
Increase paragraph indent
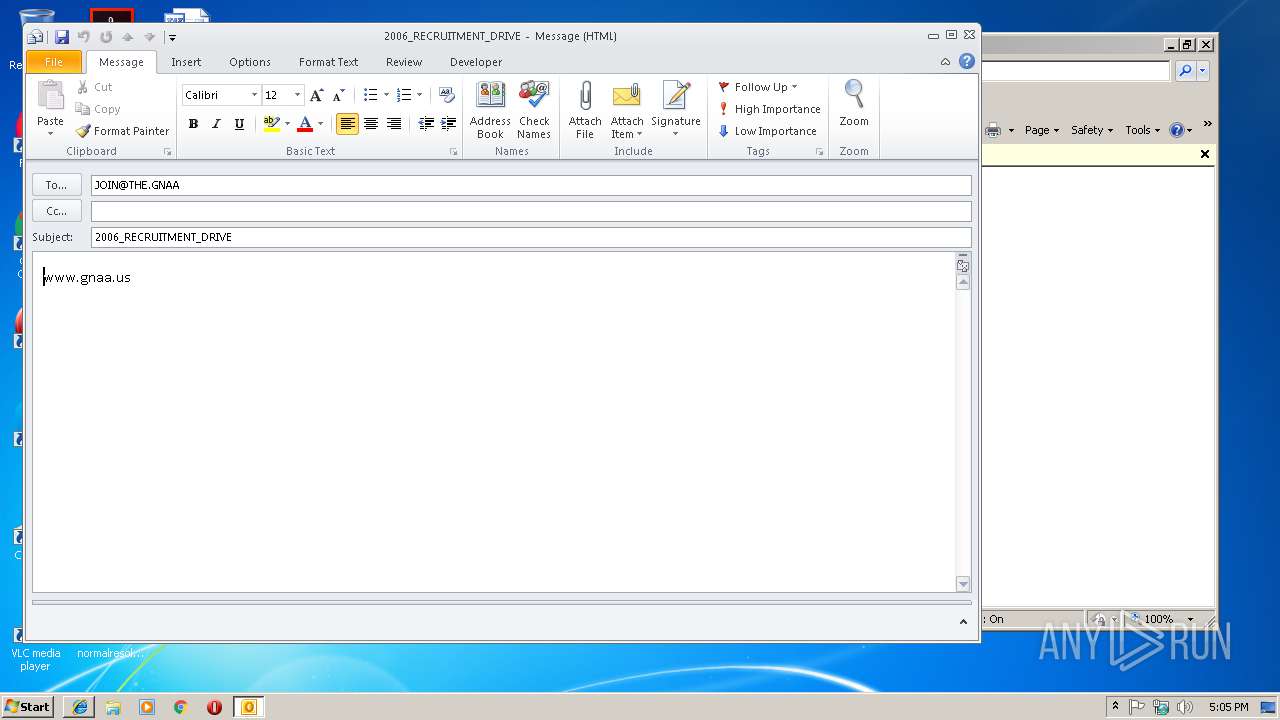point(448,124)
